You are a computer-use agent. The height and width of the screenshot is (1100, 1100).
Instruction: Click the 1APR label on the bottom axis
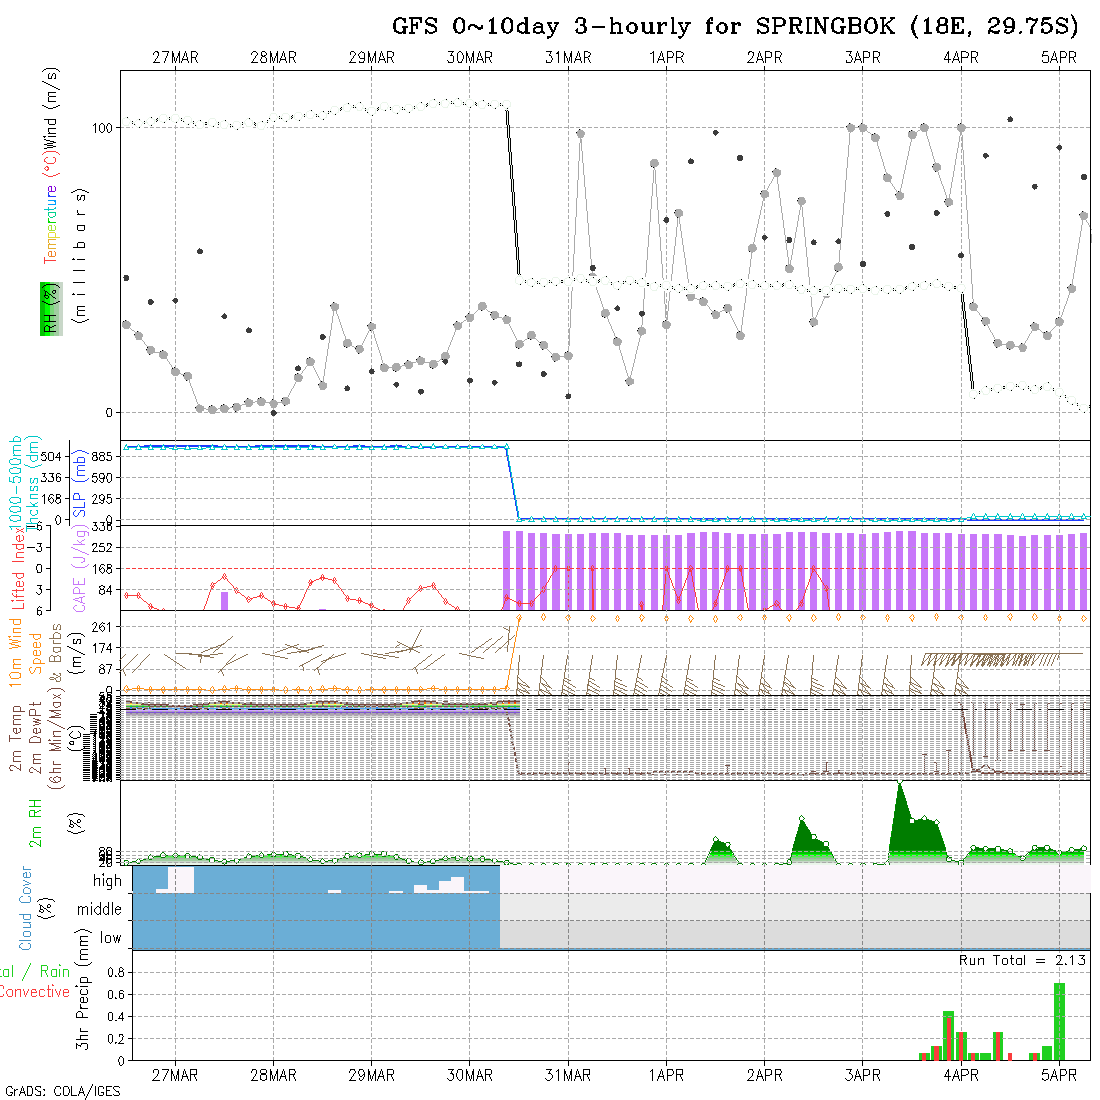(666, 1075)
